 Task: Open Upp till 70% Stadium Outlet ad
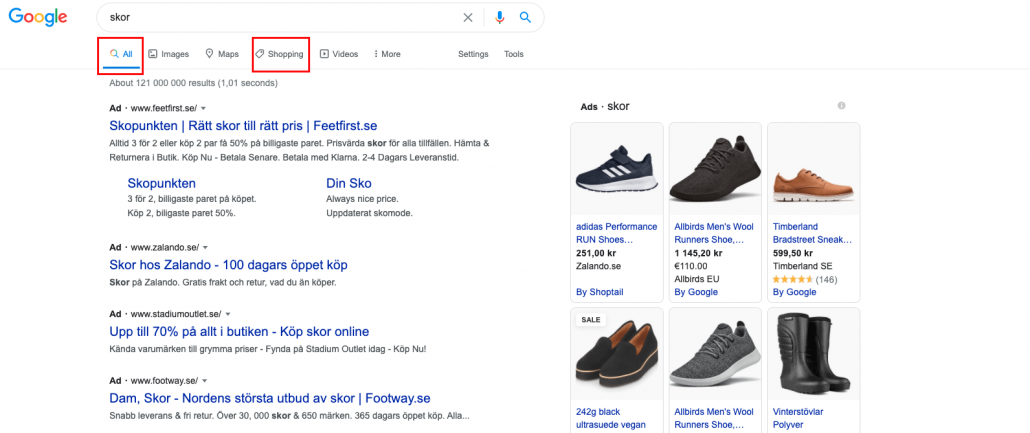[x=239, y=332]
